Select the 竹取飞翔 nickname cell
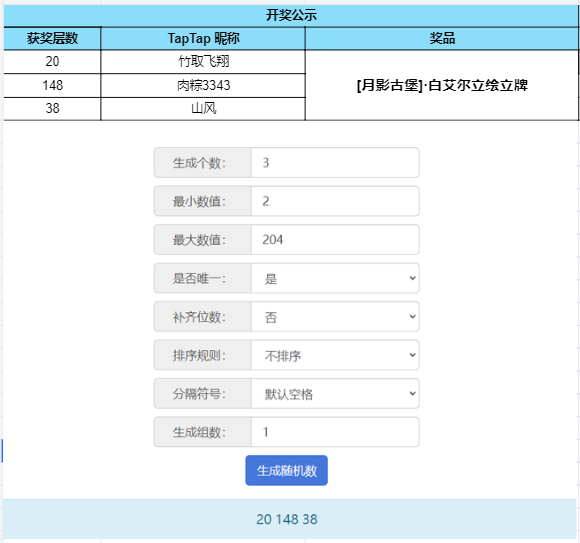Viewport: 580px width, 543px height. (x=203, y=62)
